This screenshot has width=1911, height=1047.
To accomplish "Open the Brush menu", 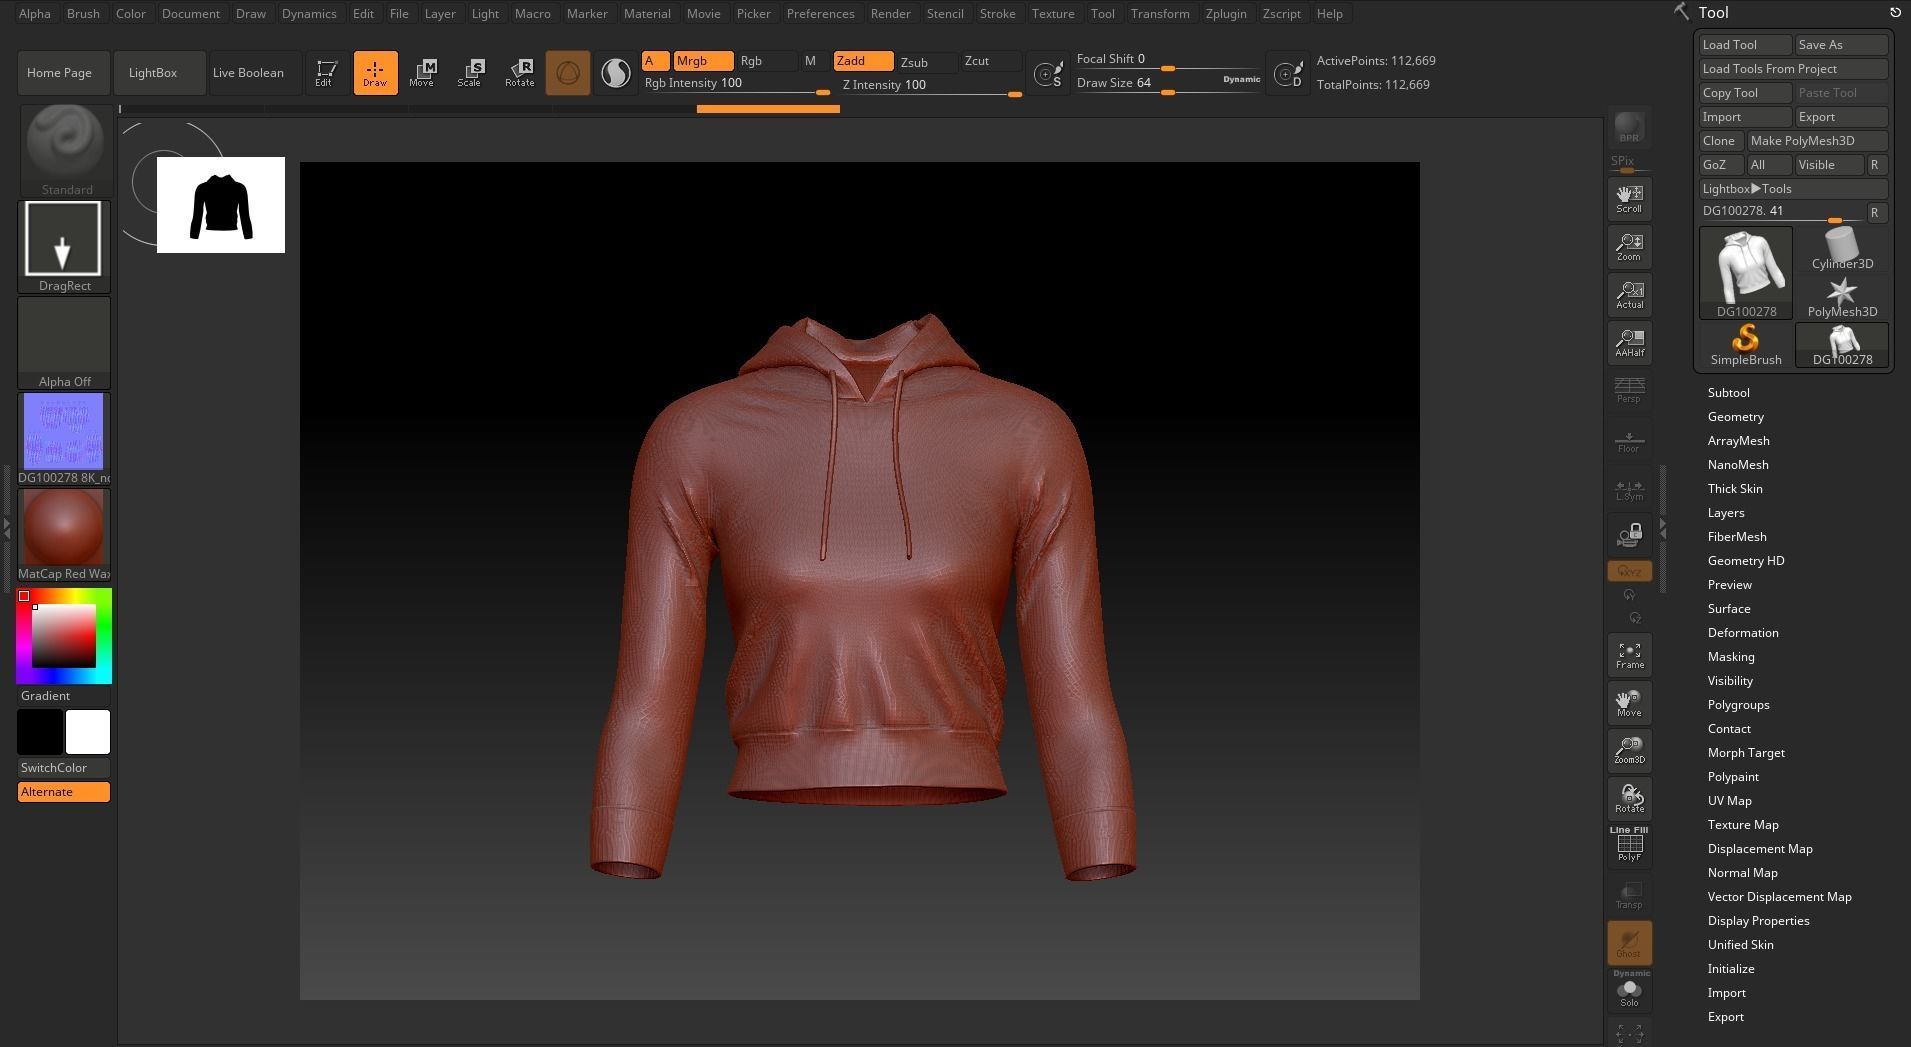I will click(83, 14).
